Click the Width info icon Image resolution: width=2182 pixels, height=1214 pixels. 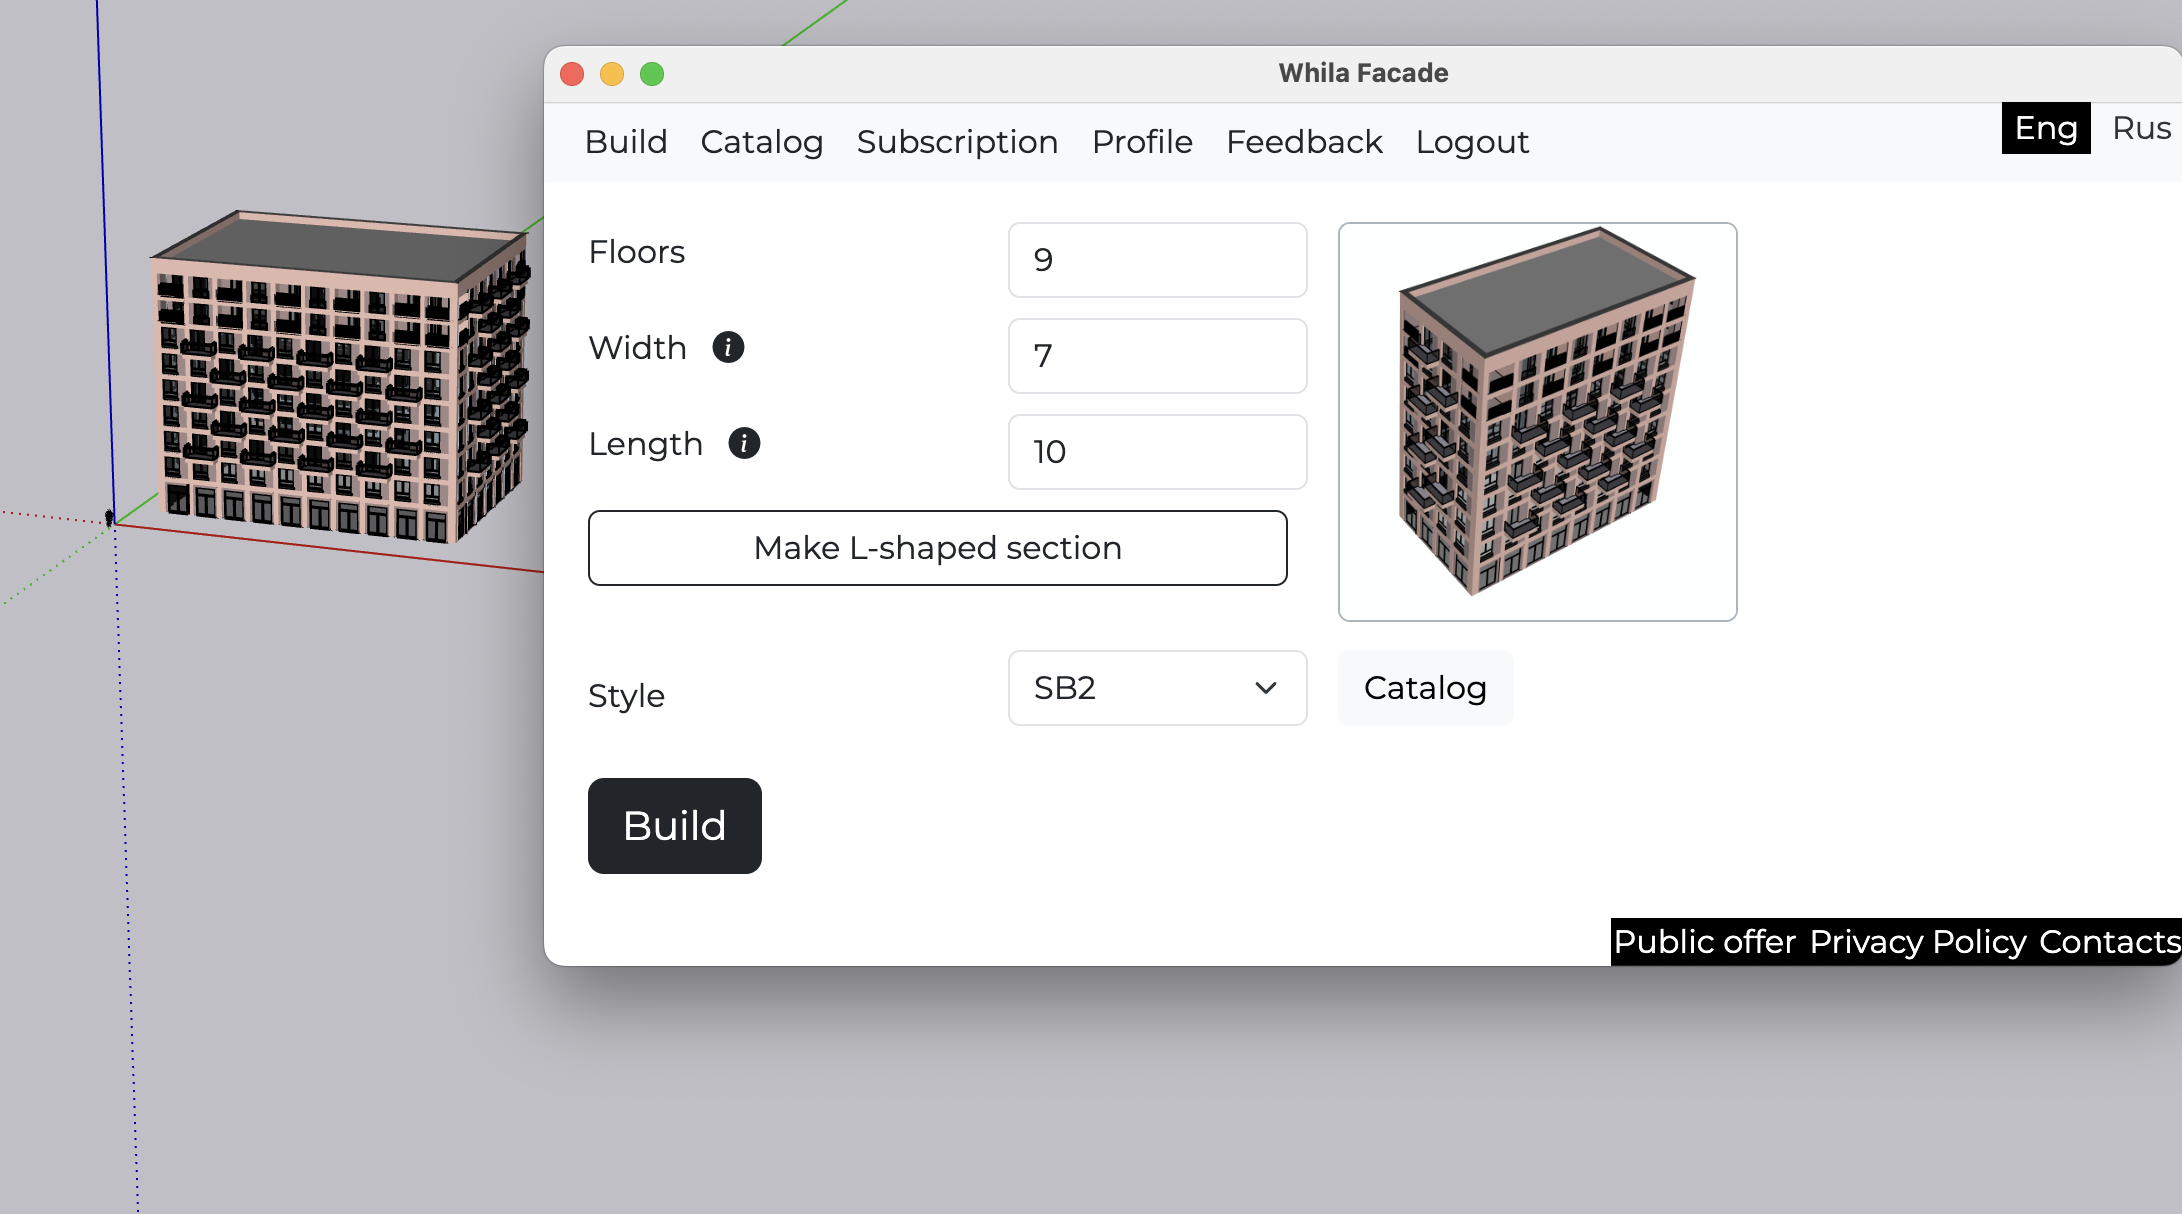728,348
